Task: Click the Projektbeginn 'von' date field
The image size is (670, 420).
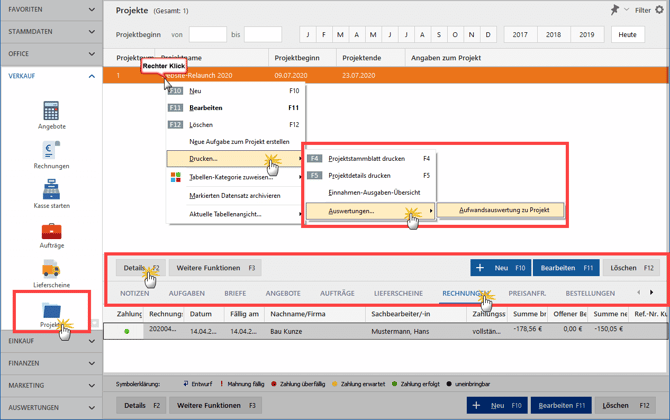Action: (207, 35)
